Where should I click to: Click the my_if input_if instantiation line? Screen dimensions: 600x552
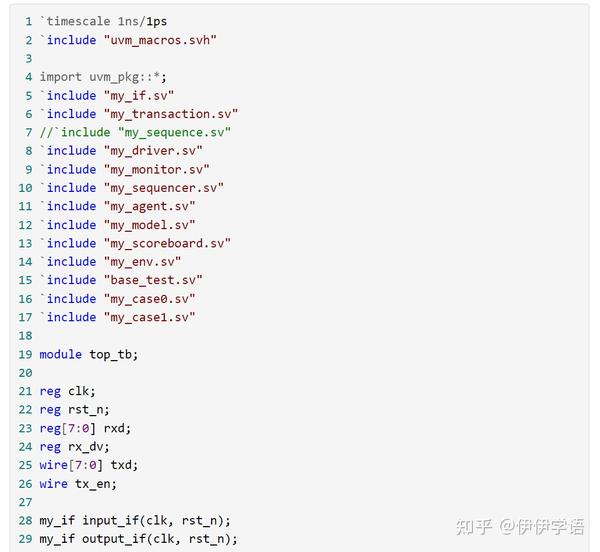coord(135,521)
